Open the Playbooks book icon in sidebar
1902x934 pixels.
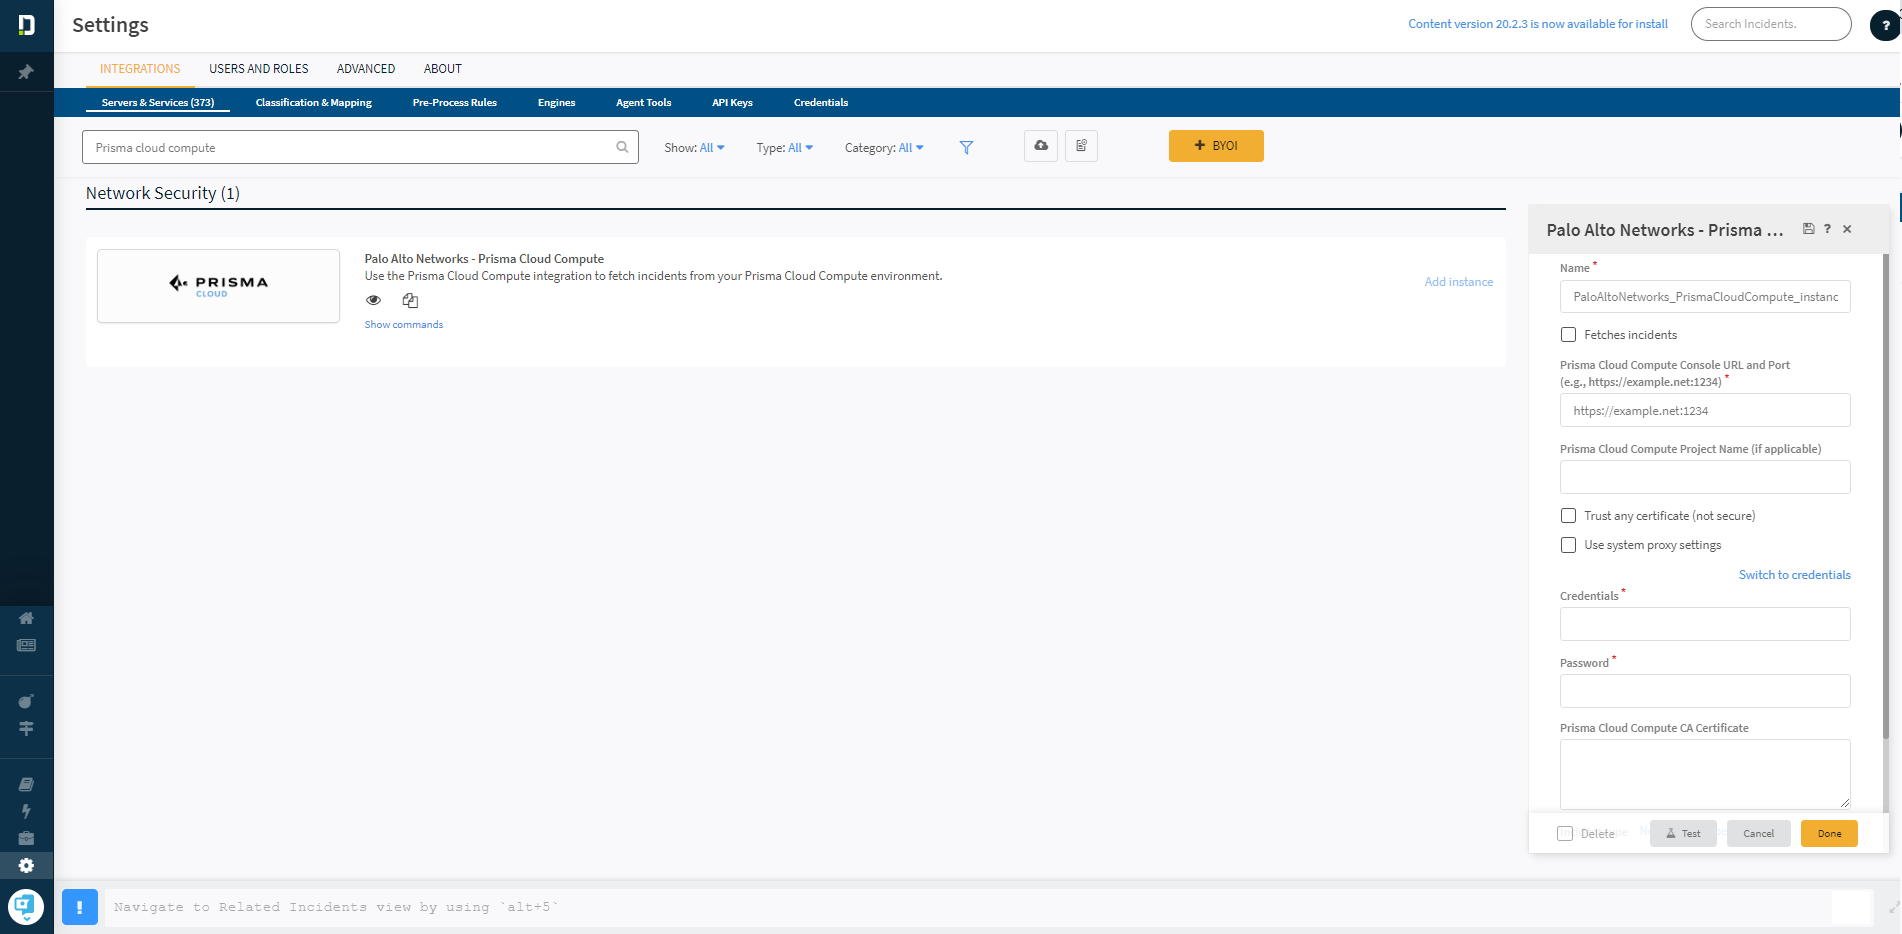coord(26,784)
